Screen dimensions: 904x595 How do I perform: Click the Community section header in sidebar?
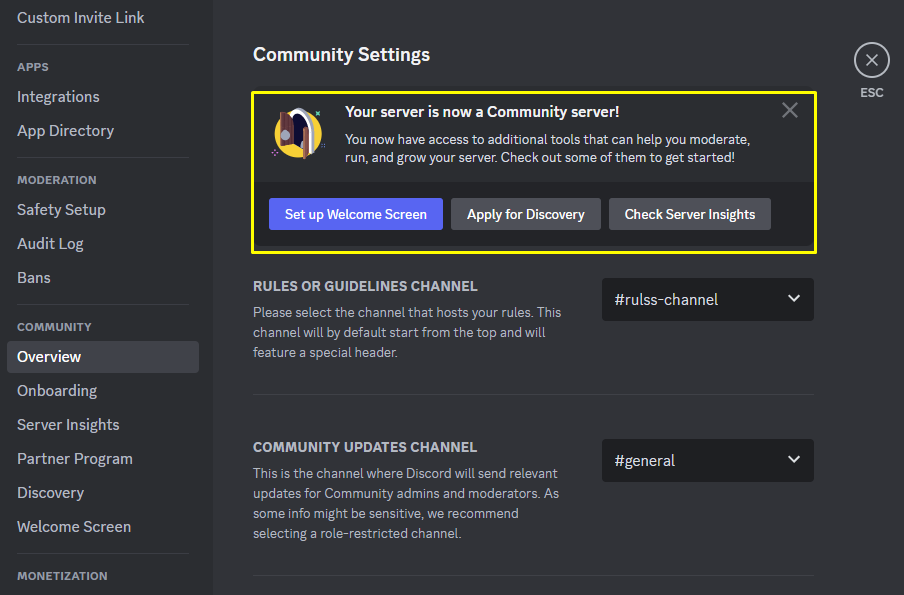54,327
